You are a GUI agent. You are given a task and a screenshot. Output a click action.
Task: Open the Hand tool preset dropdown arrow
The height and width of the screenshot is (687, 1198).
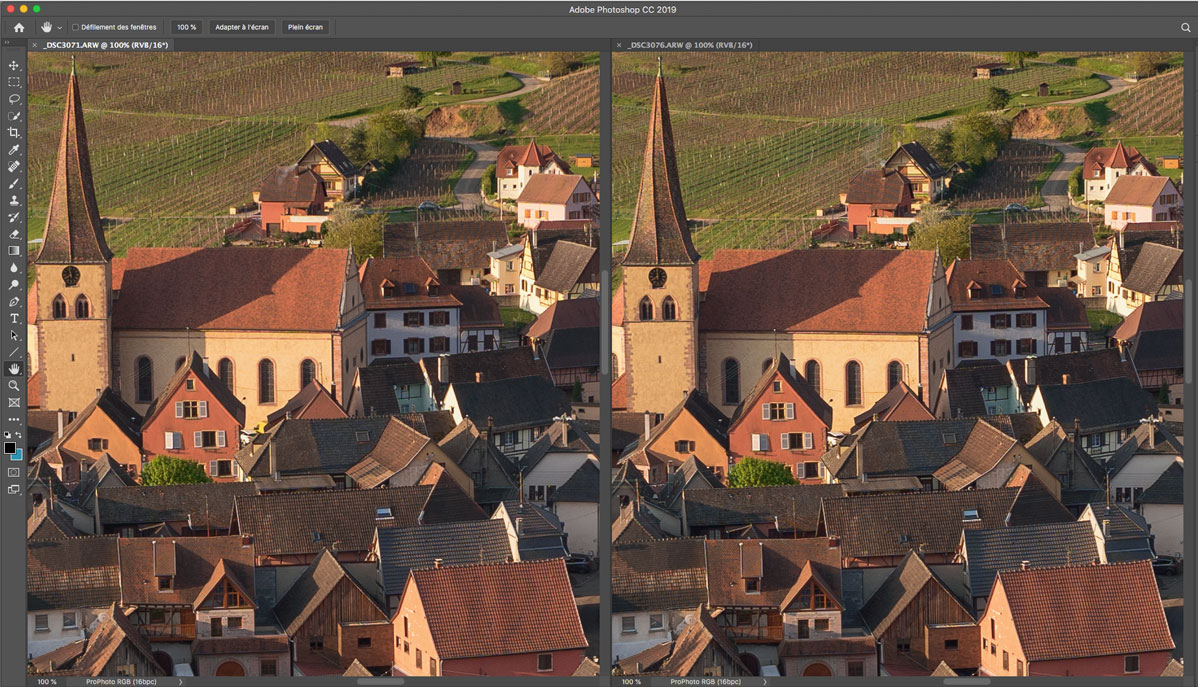59,27
